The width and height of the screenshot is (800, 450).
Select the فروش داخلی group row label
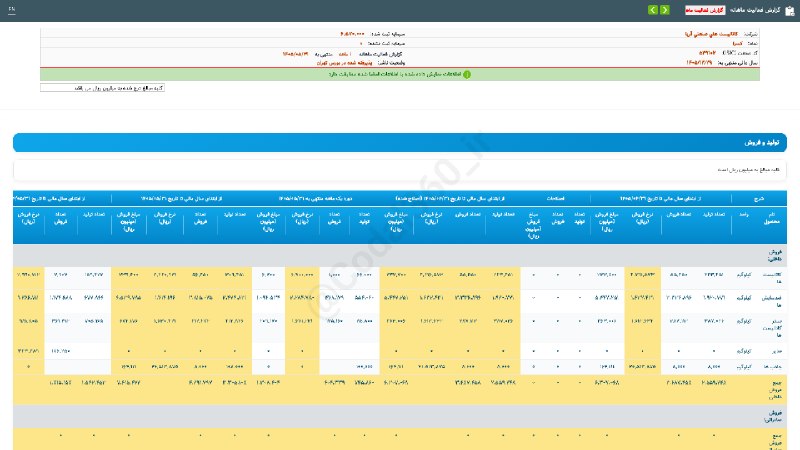pyautogui.click(x=774, y=256)
